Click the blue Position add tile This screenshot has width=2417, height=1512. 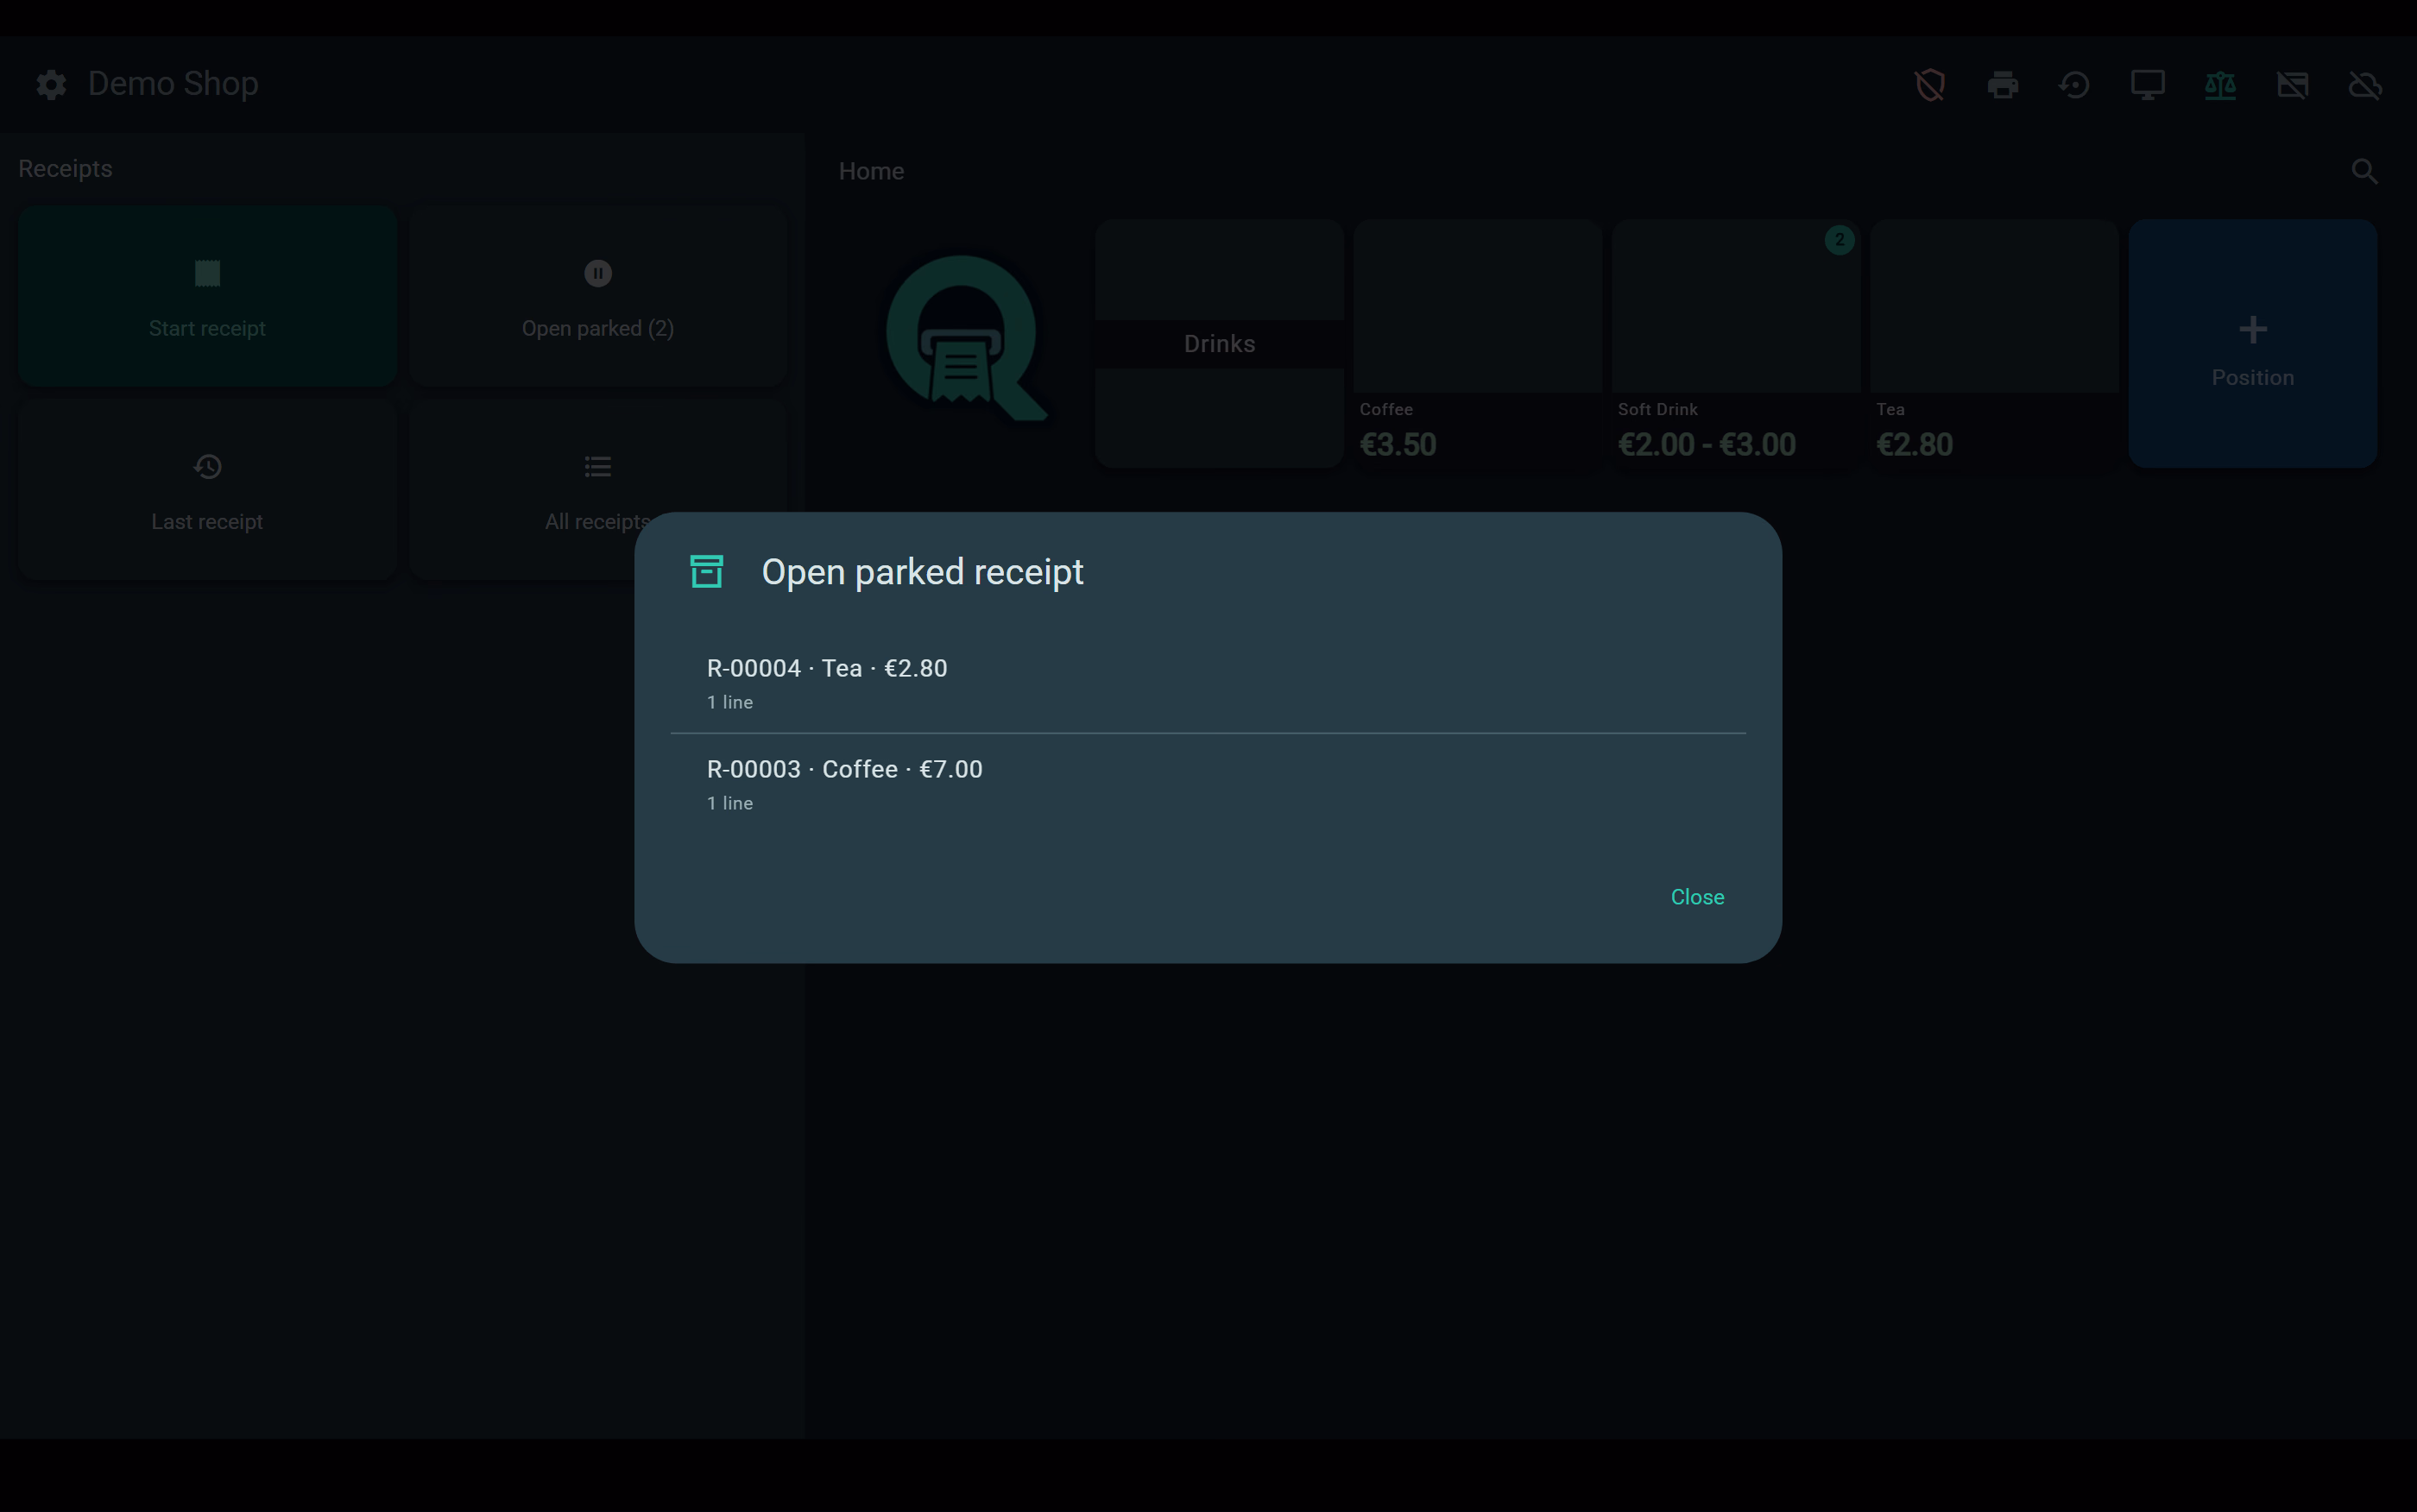click(2252, 344)
